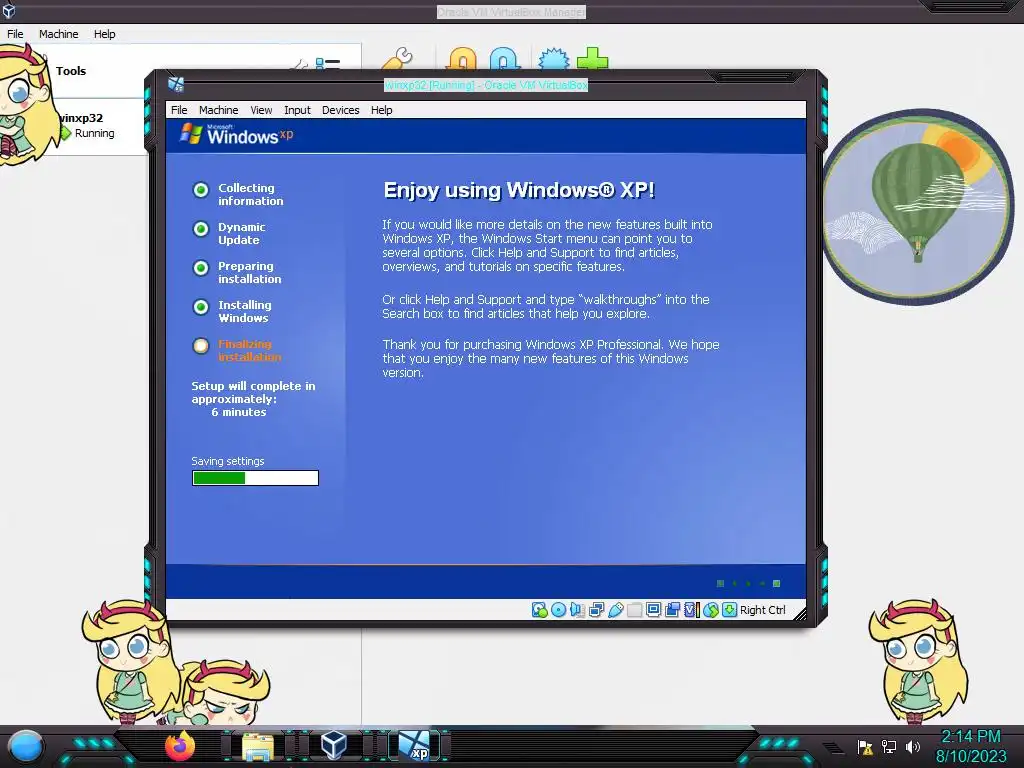This screenshot has width=1024, height=768.
Task: Click the CPU virtualization status icon
Action: tap(692, 610)
